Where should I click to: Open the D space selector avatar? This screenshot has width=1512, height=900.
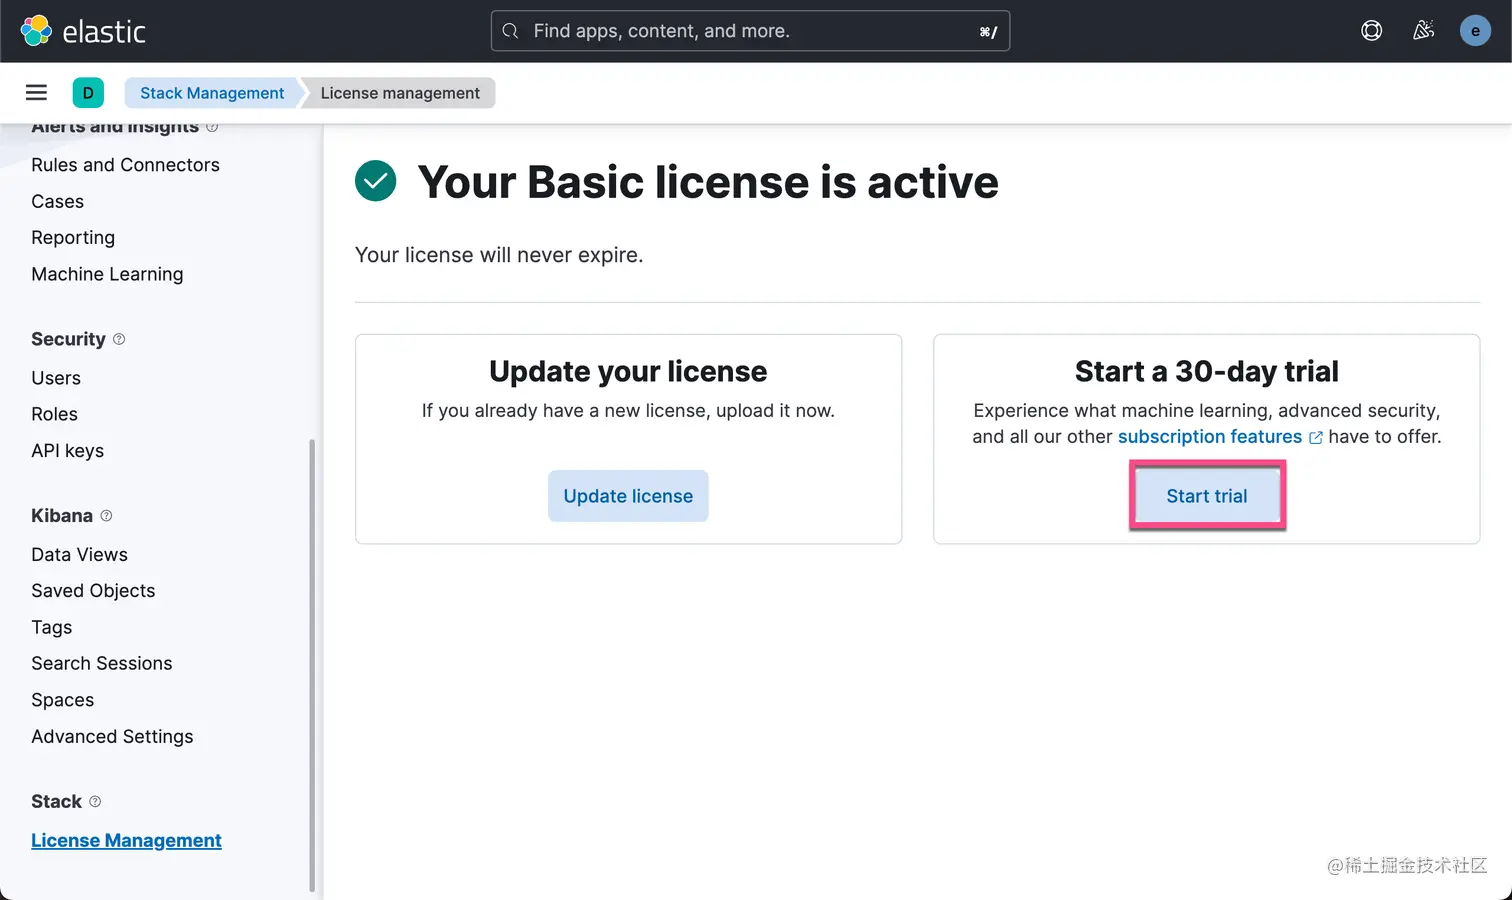coord(88,93)
